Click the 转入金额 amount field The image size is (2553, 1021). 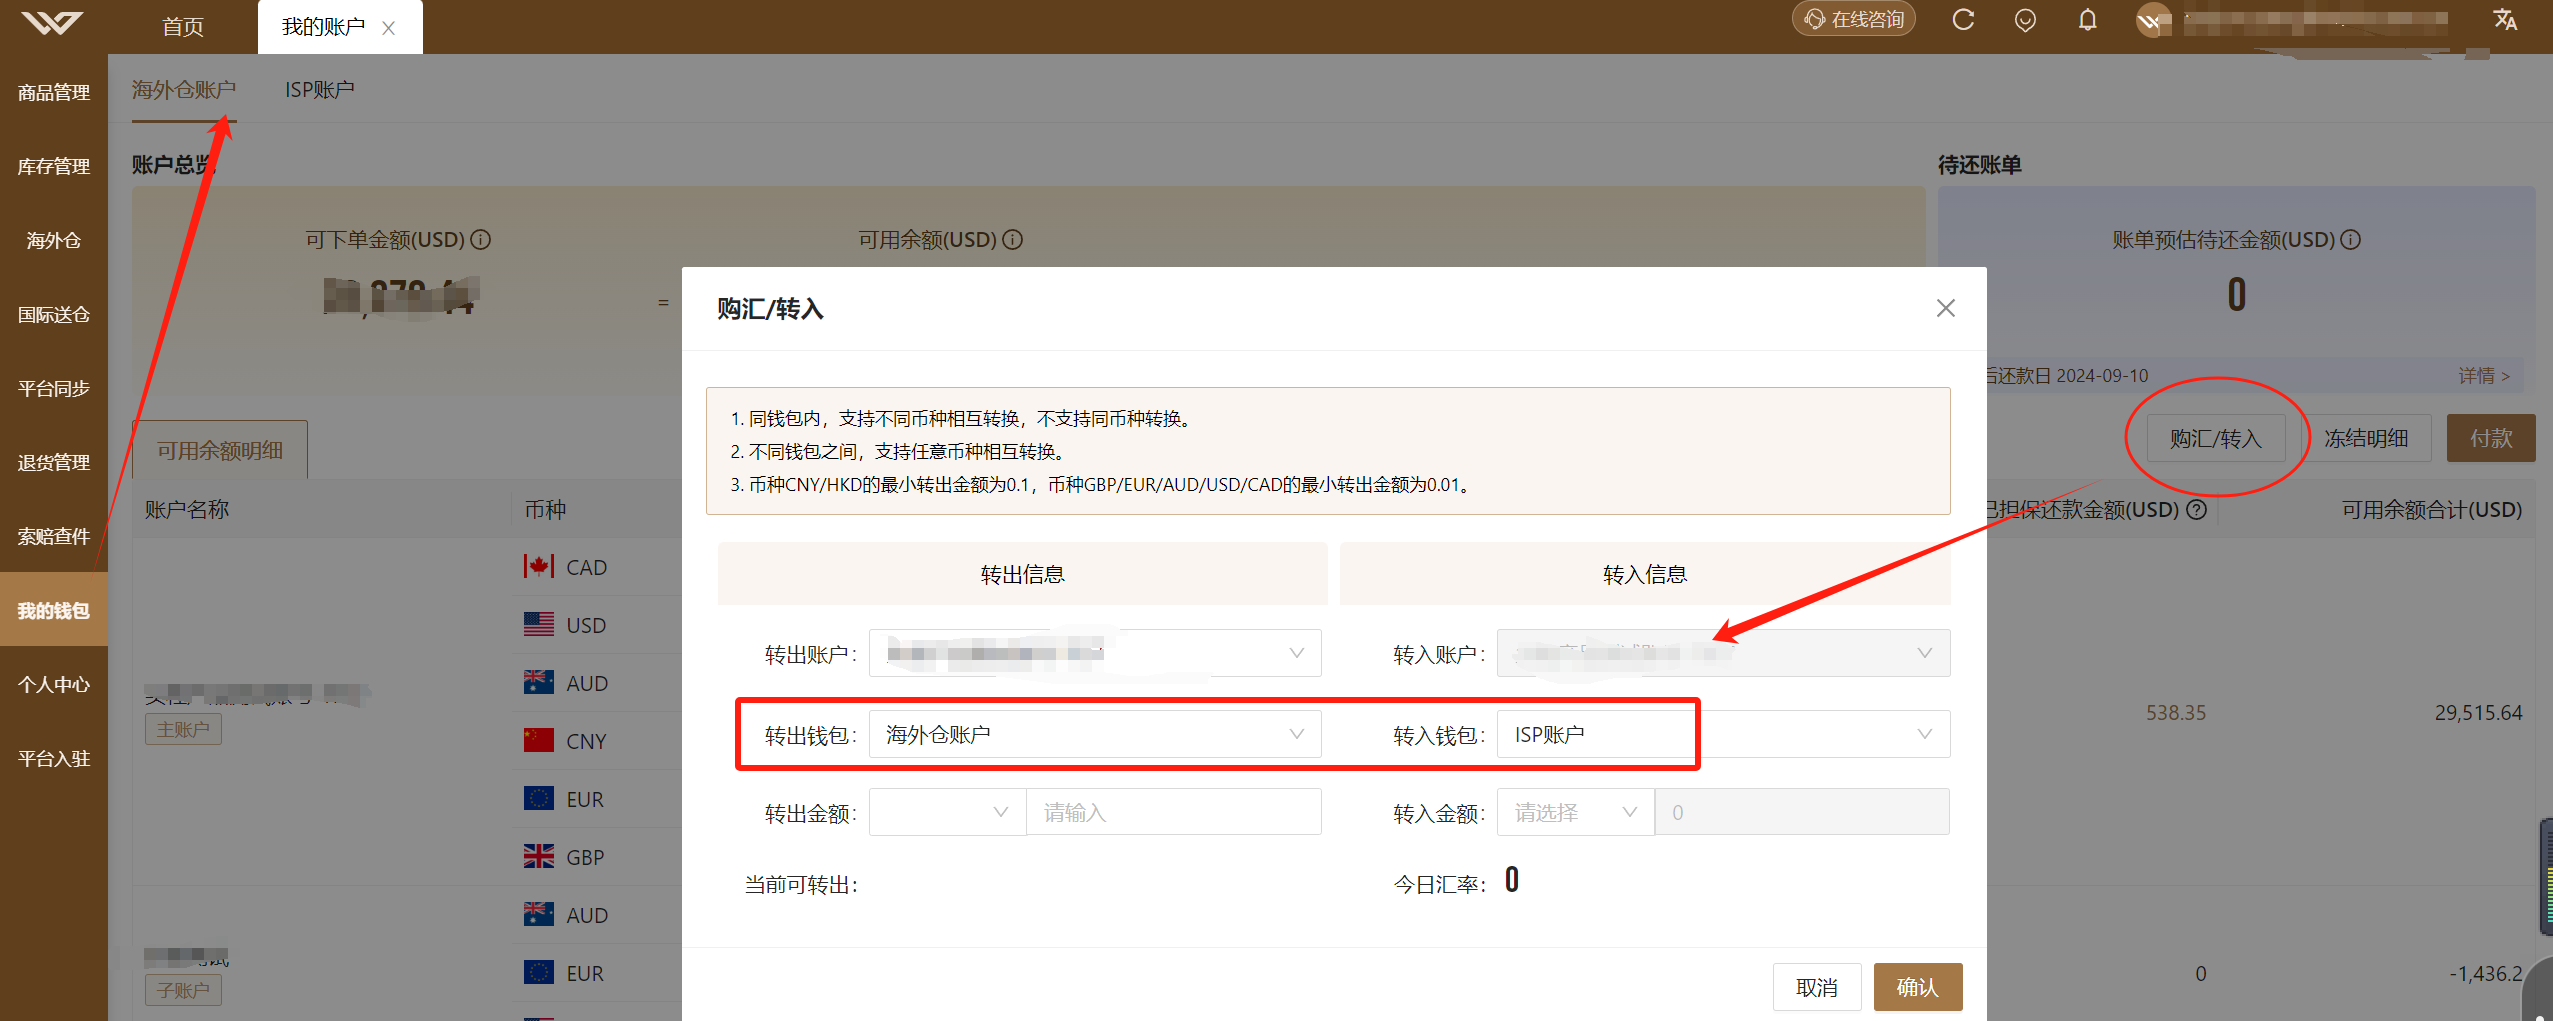tap(1802, 812)
